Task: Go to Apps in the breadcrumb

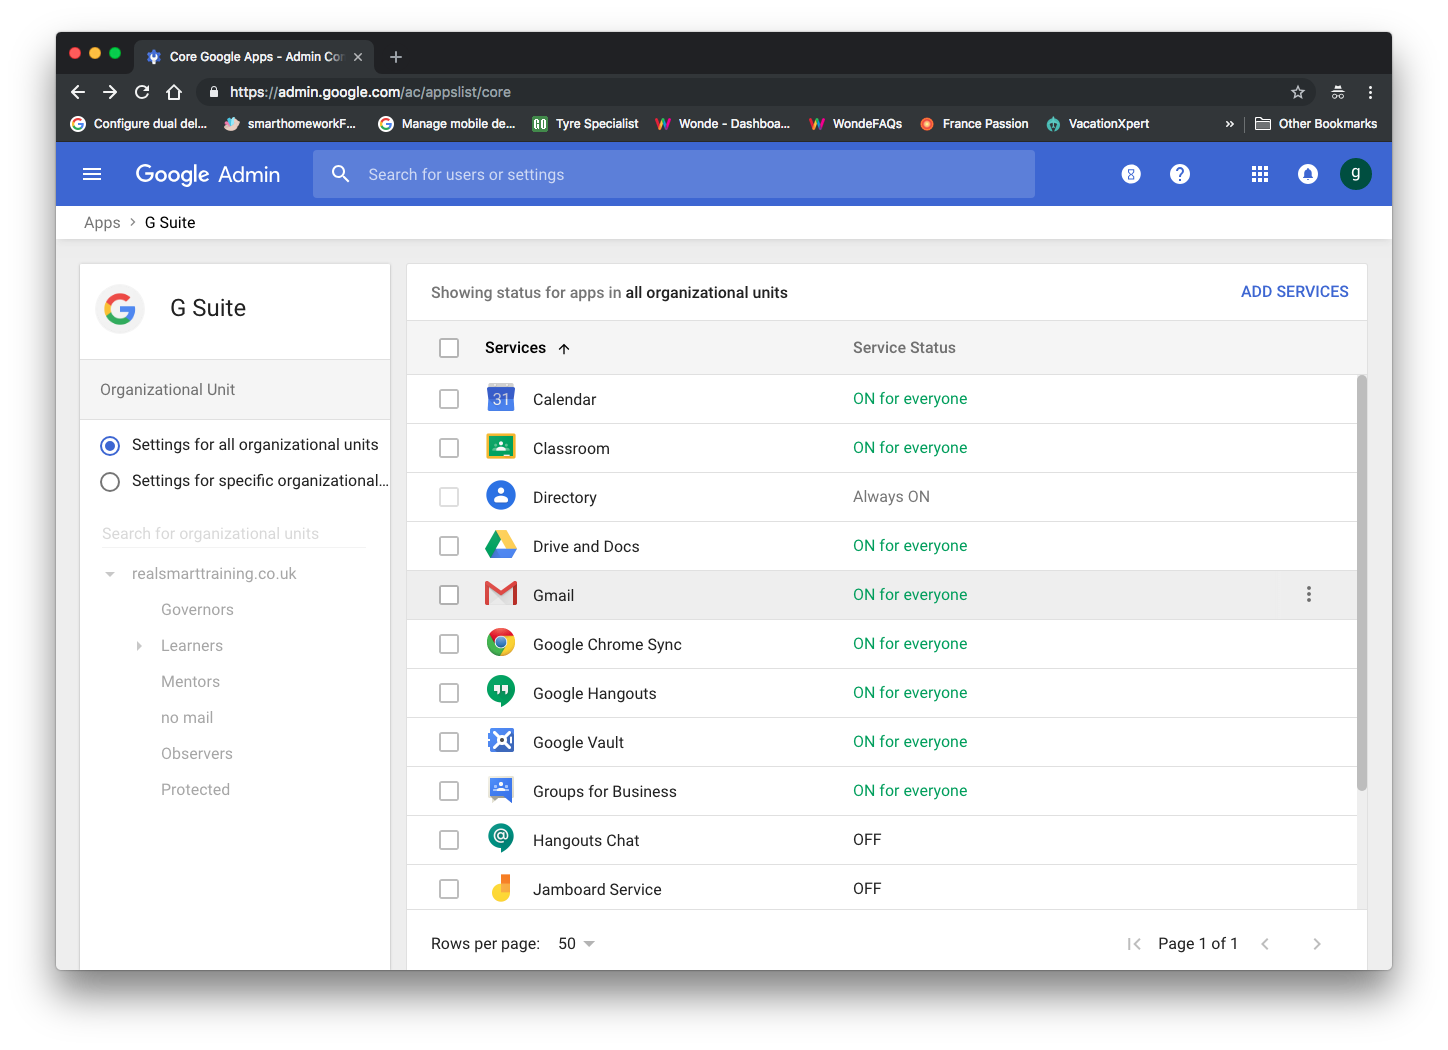Action: 102,223
